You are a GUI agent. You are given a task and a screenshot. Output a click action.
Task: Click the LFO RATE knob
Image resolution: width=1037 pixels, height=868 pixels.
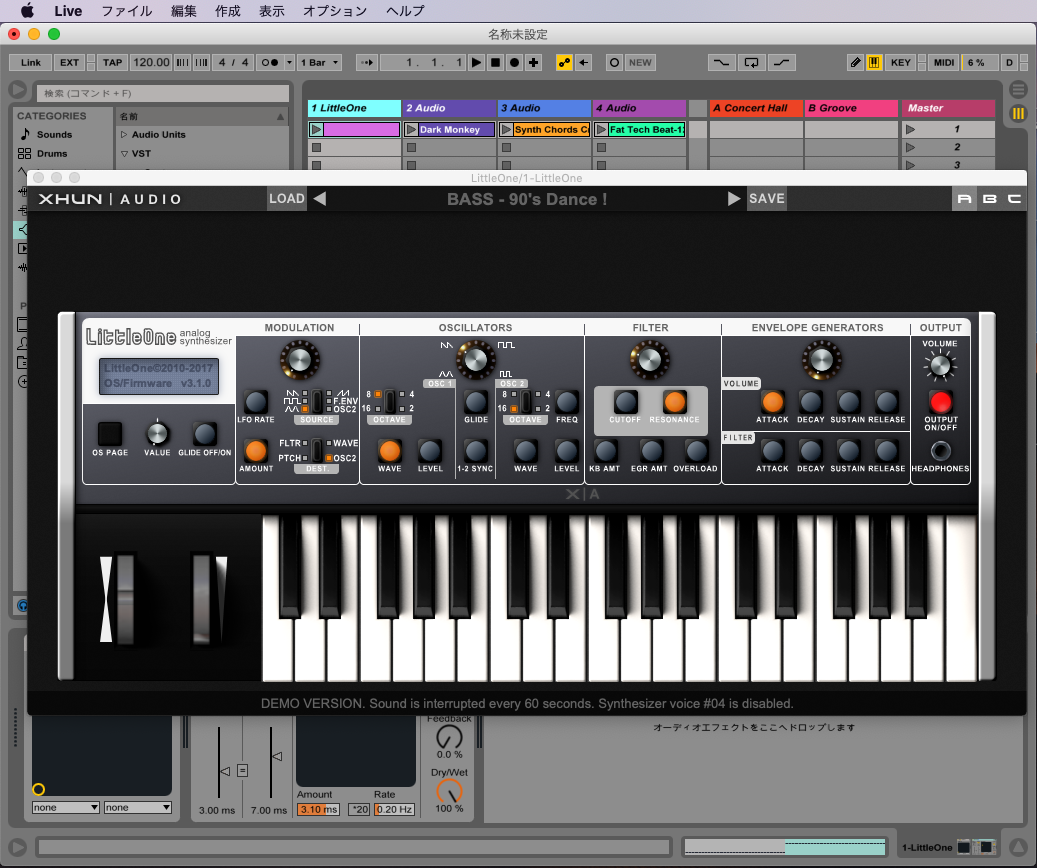(x=255, y=402)
